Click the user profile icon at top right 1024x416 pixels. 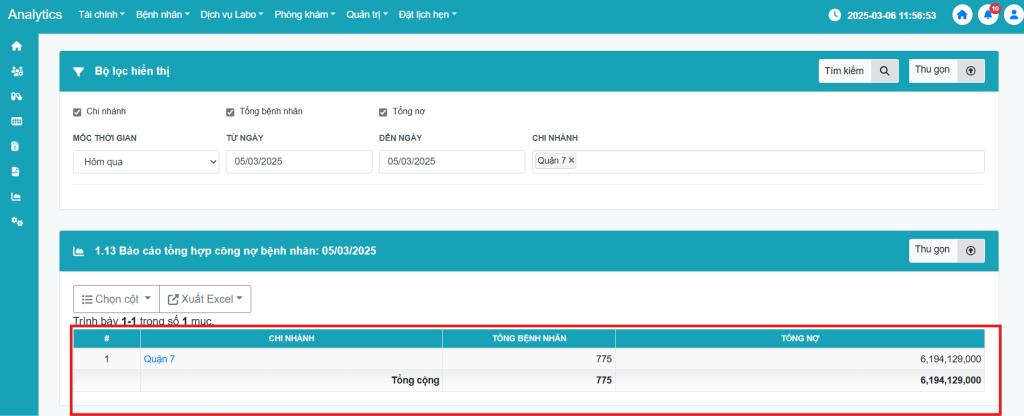coord(1012,15)
